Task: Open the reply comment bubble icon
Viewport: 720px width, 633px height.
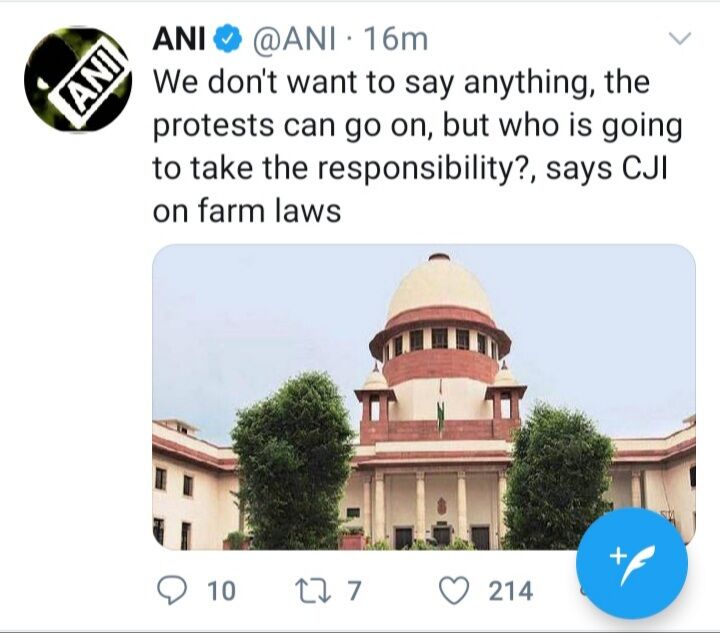Action: [x=172, y=590]
